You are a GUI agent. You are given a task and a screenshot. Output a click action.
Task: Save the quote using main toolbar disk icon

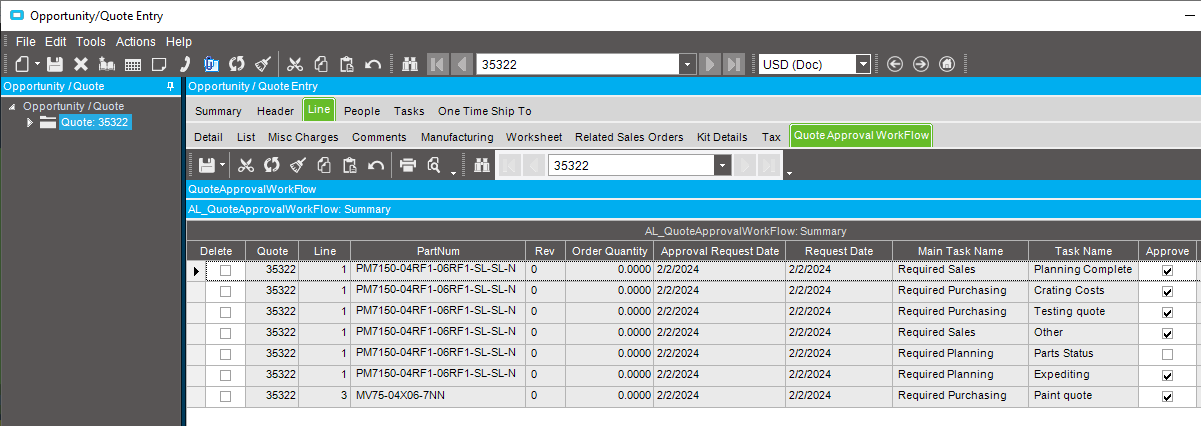56,64
